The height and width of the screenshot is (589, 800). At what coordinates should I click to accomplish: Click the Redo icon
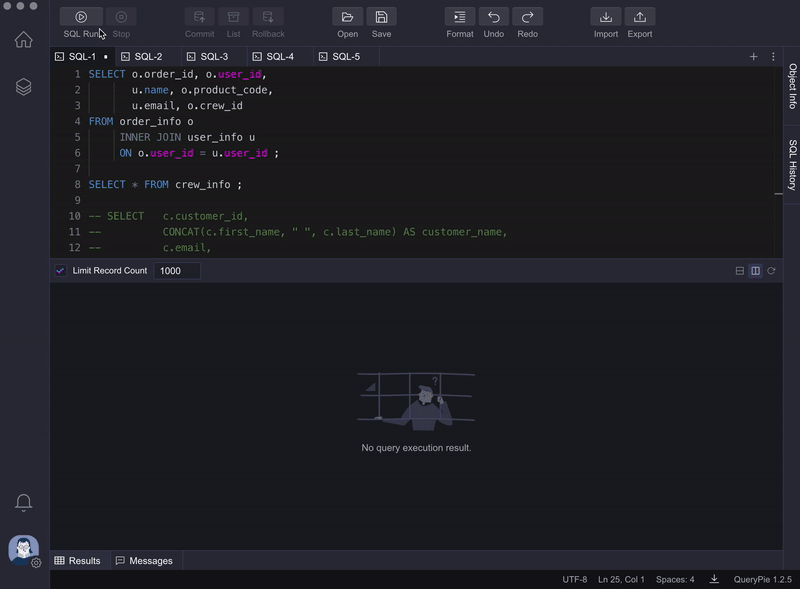click(x=527, y=17)
